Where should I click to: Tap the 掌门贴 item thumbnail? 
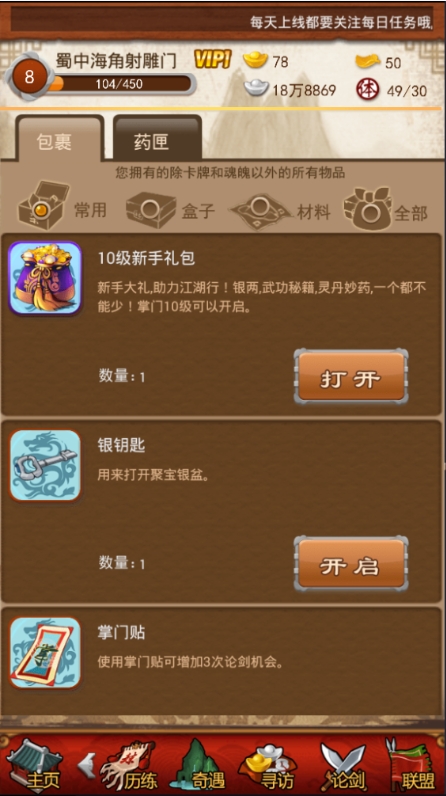click(x=45, y=653)
